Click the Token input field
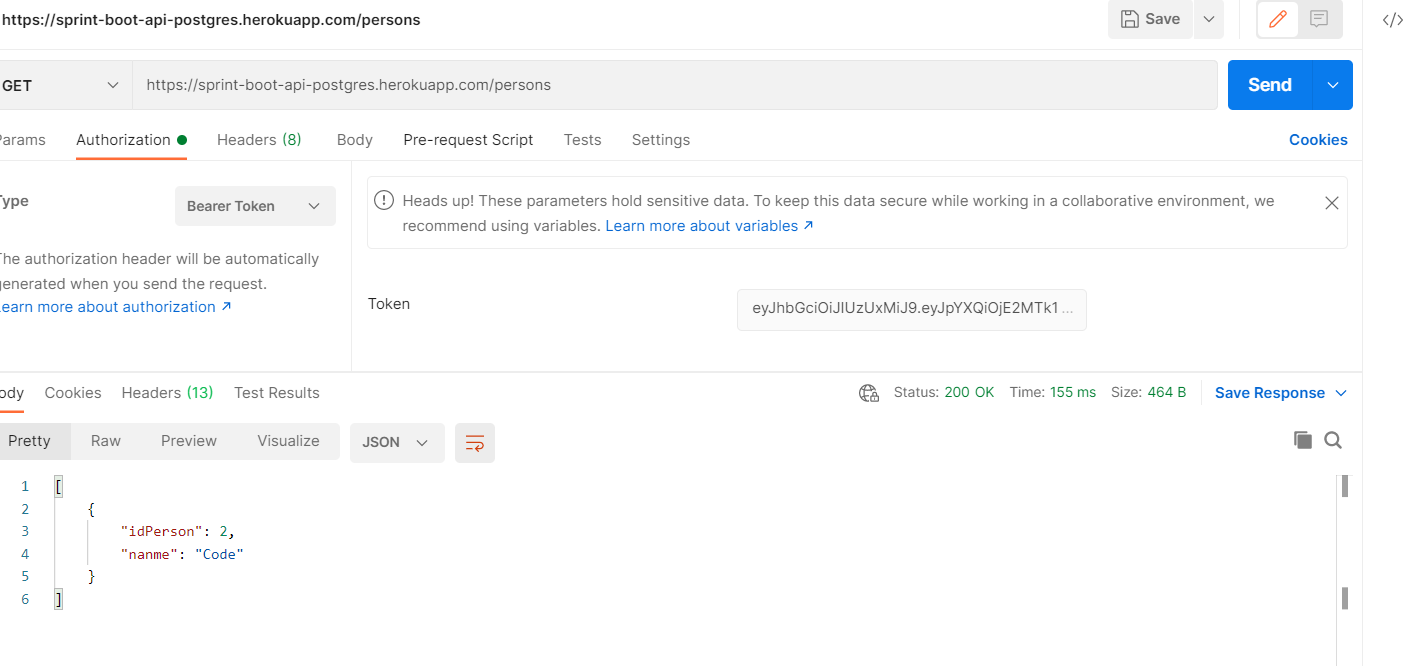Image resolution: width=1406 pixels, height=666 pixels. tap(911, 309)
